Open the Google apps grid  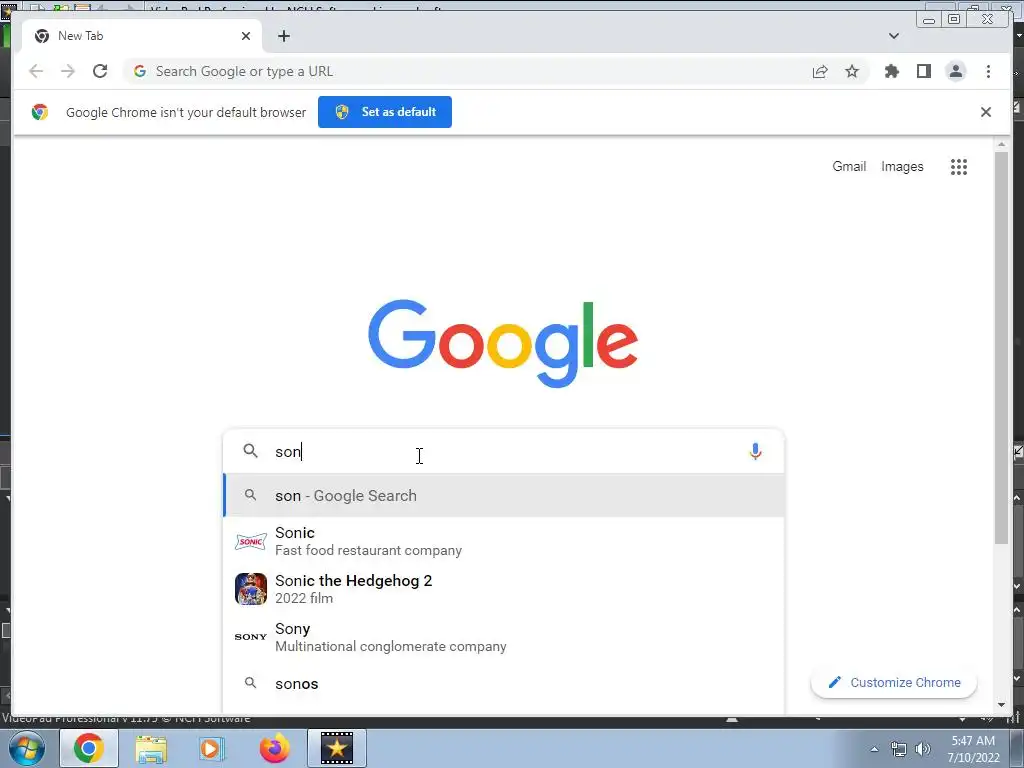[x=959, y=167]
